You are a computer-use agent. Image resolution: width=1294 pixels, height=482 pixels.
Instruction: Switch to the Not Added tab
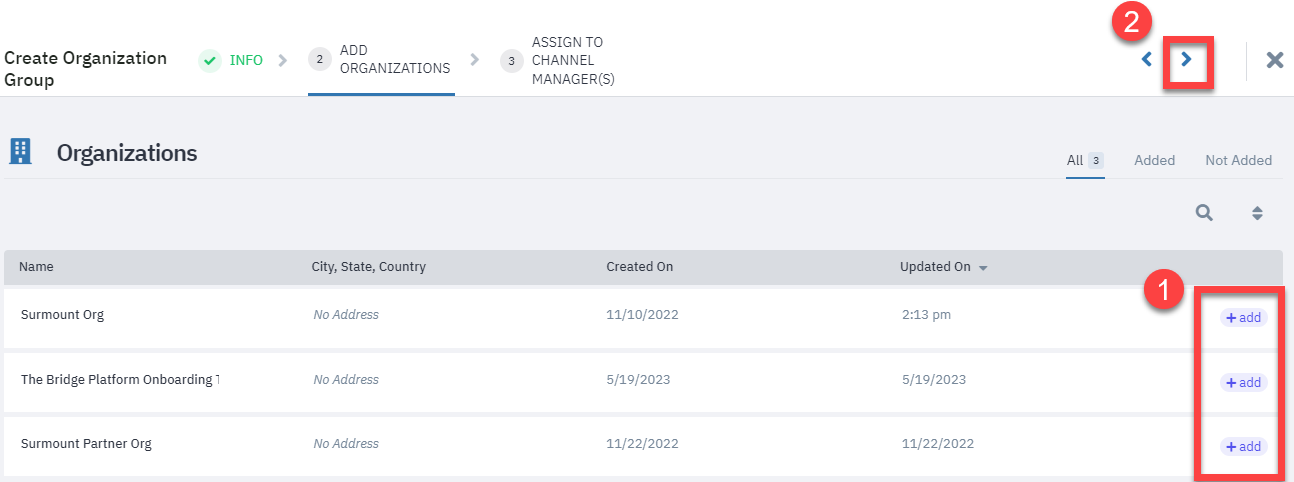click(x=1238, y=160)
